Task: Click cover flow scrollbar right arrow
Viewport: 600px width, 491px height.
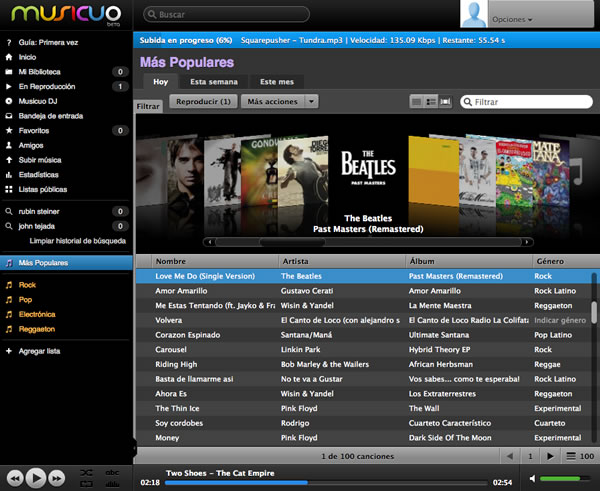Action: 527,242
